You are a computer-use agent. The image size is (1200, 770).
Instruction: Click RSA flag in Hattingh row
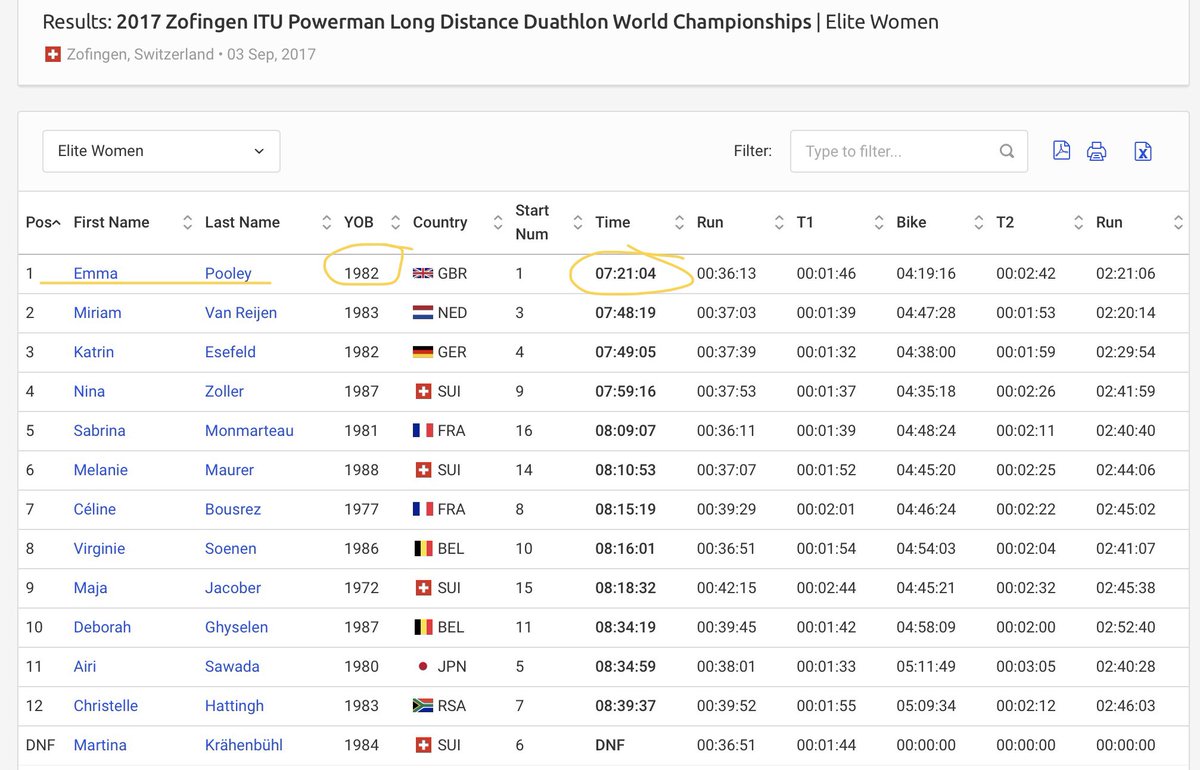click(x=422, y=705)
